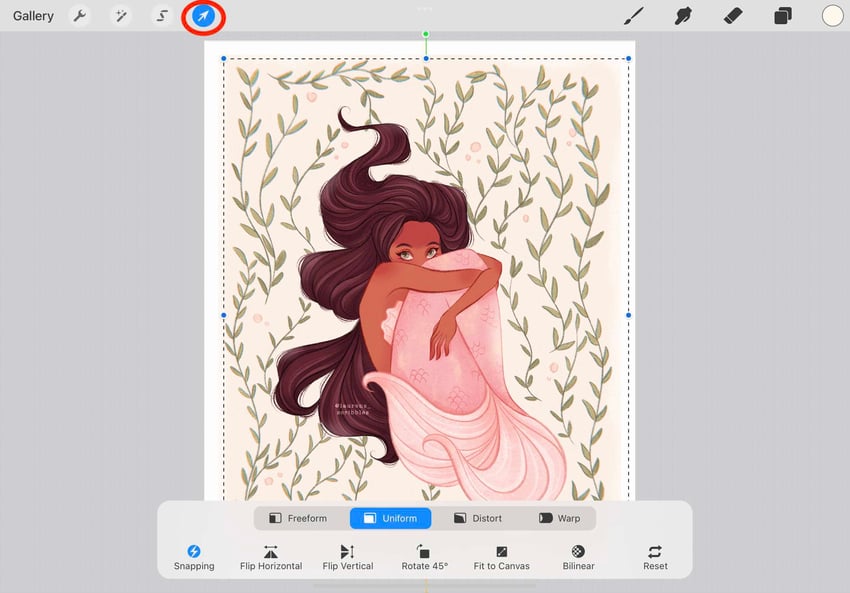The height and width of the screenshot is (593, 850).
Task: Switch to Warp transform mode
Action: click(x=559, y=518)
